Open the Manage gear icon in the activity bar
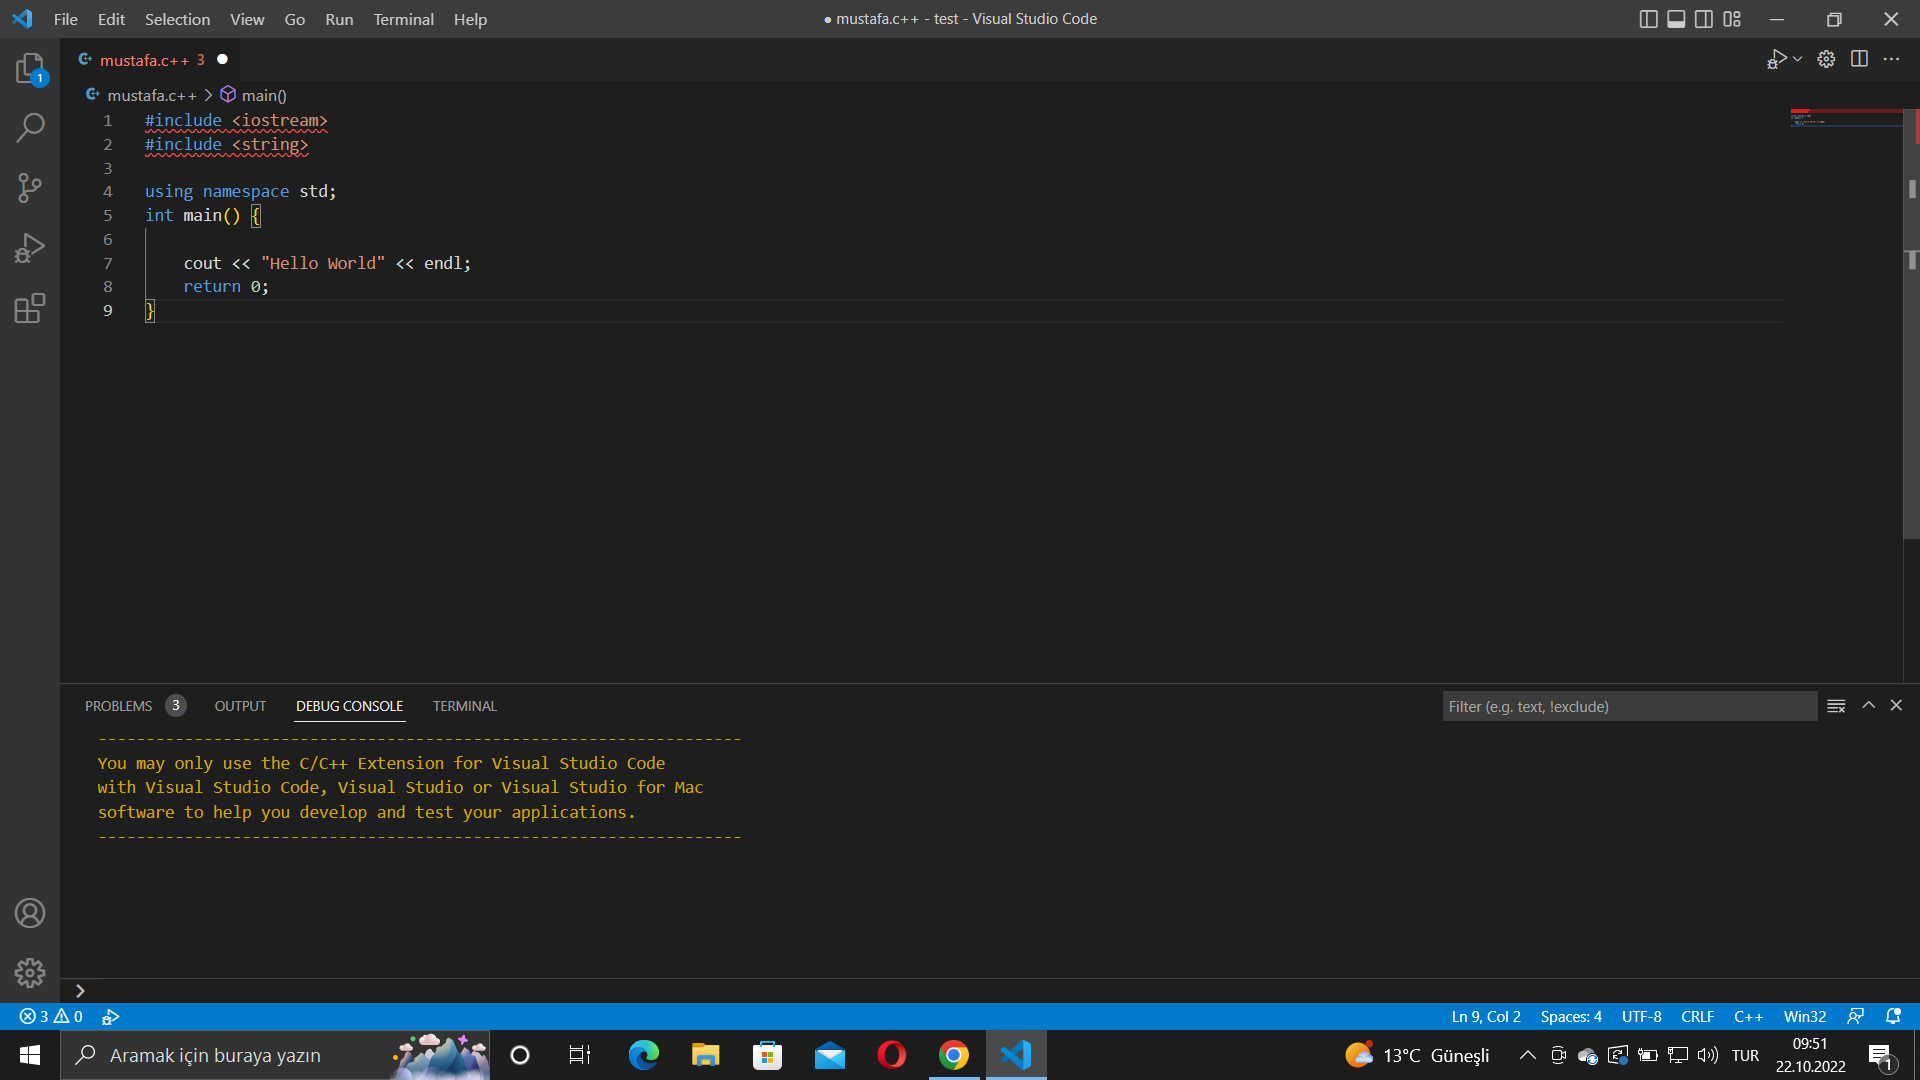 pyautogui.click(x=30, y=972)
